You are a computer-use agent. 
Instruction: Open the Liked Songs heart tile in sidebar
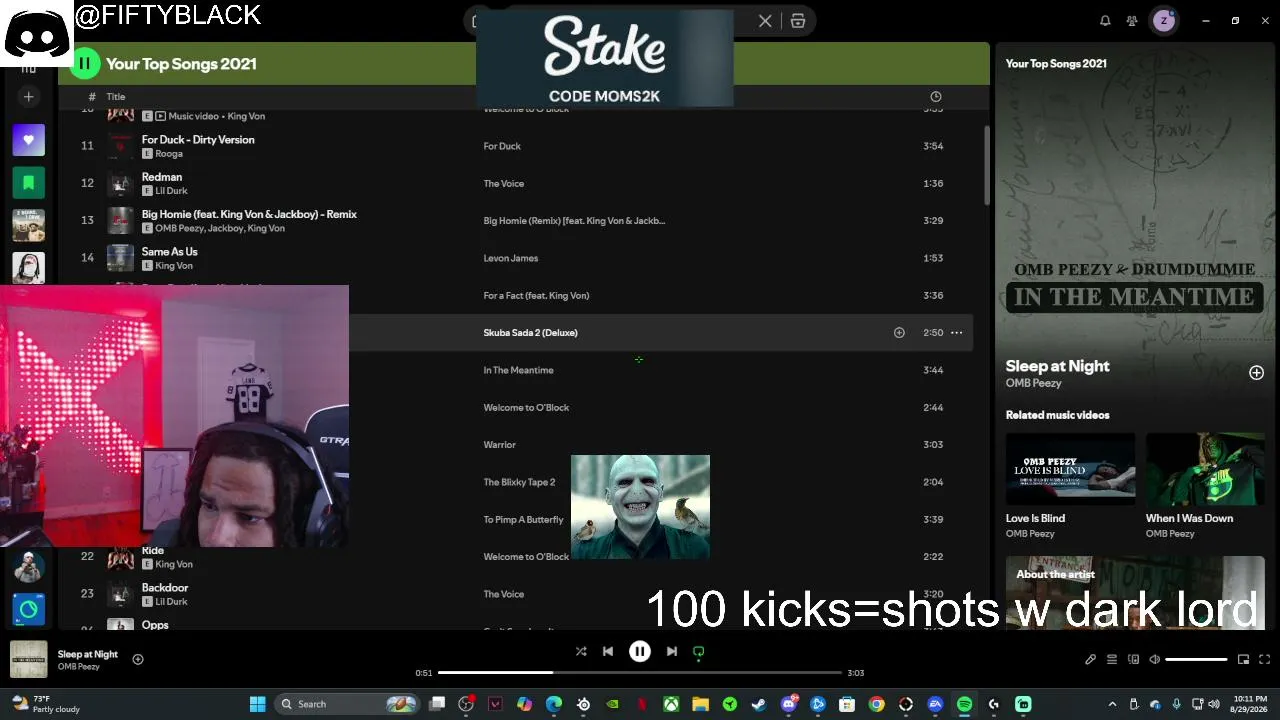(28, 140)
